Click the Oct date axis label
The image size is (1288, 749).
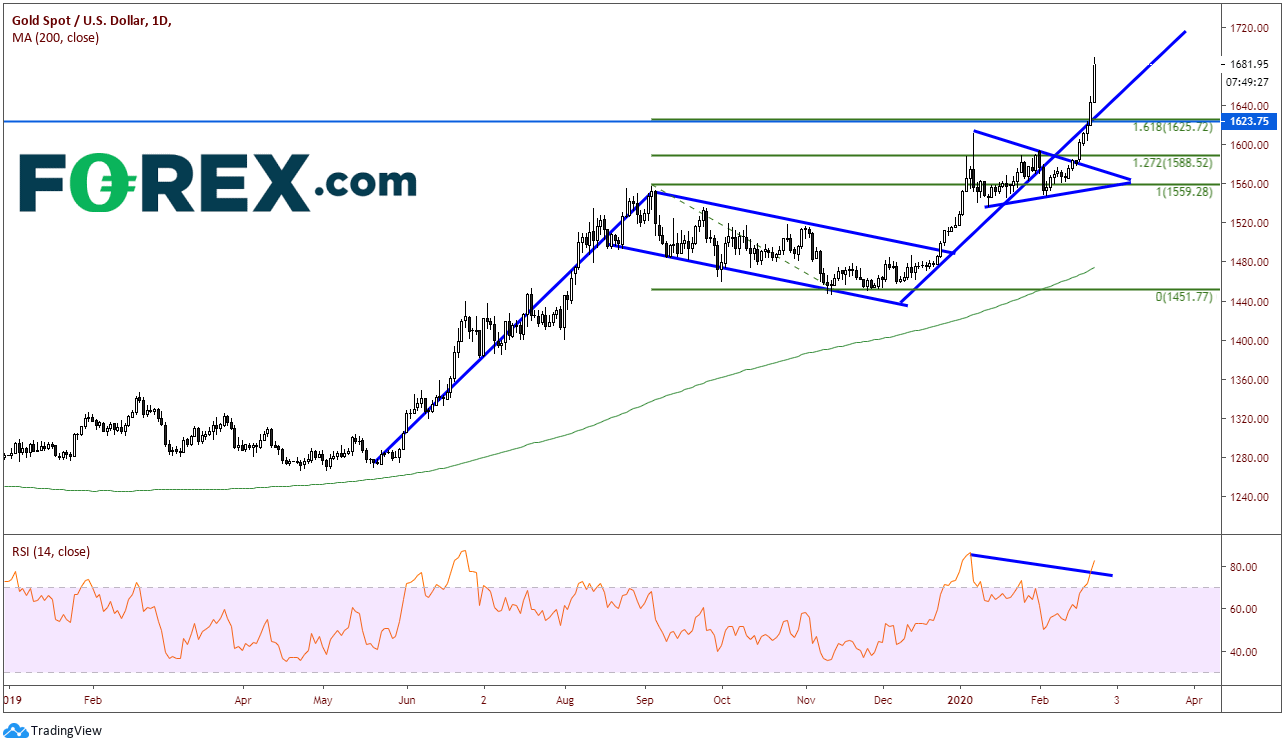722,699
